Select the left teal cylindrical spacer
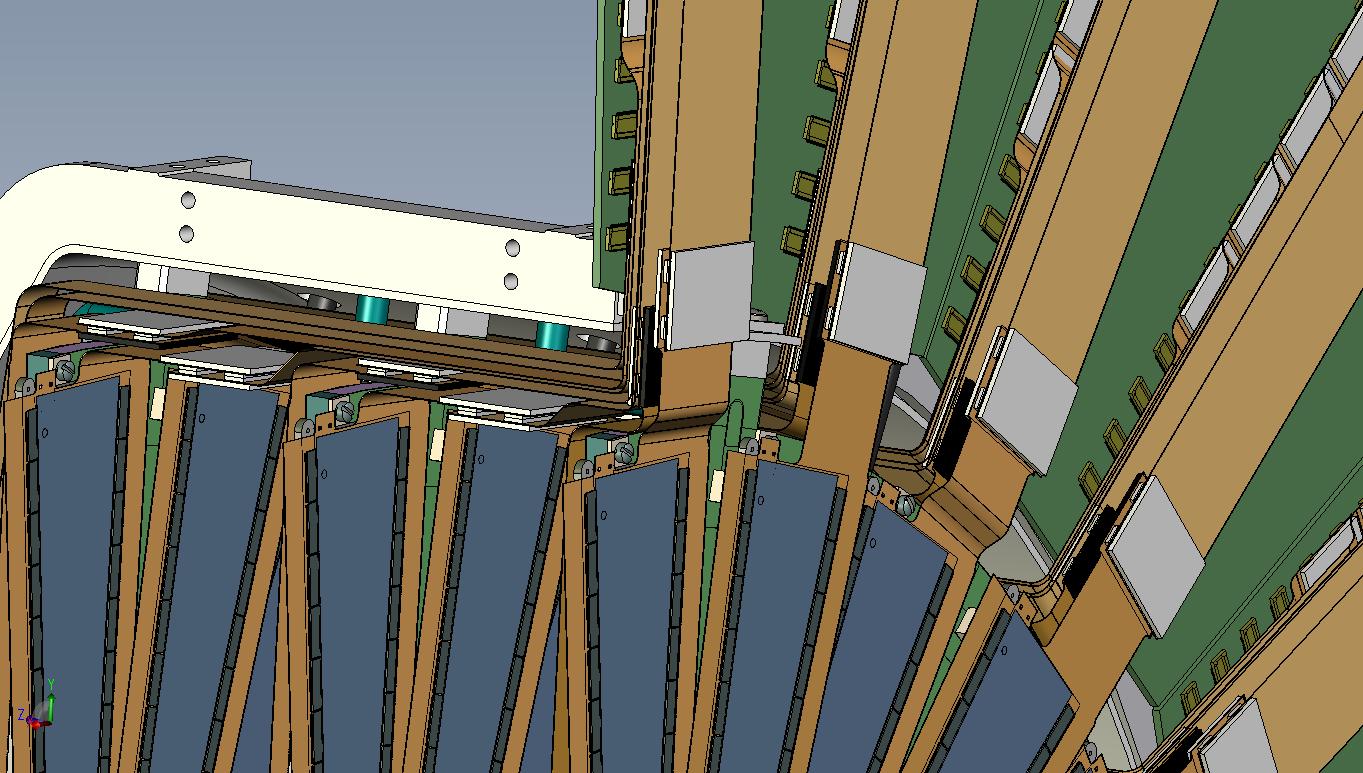1363x773 pixels. click(x=371, y=309)
